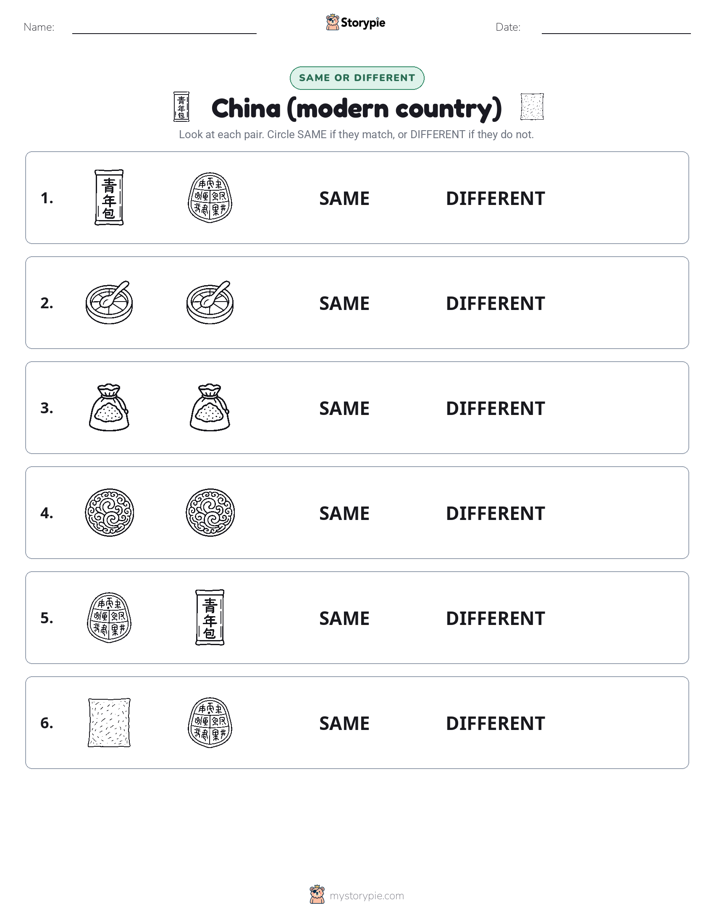Image resolution: width=714 pixels, height=924 pixels.
Task: Click the first bowl with spoon in row 2
Action: (x=109, y=302)
